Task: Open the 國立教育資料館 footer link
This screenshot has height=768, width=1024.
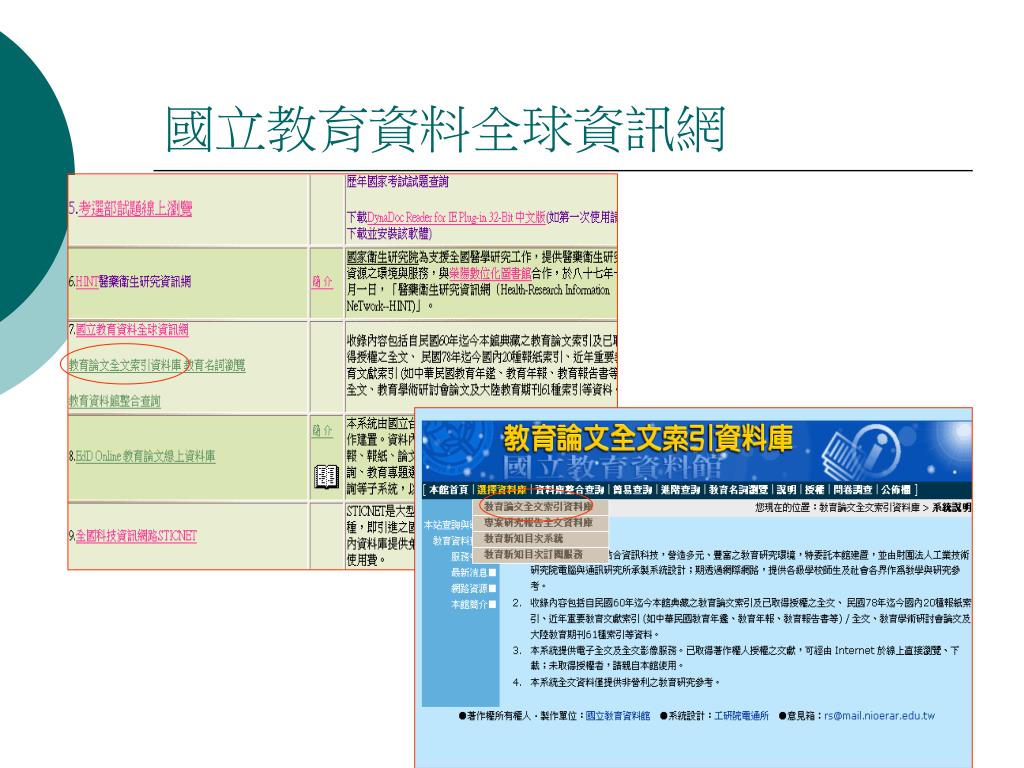Action: pos(618,716)
